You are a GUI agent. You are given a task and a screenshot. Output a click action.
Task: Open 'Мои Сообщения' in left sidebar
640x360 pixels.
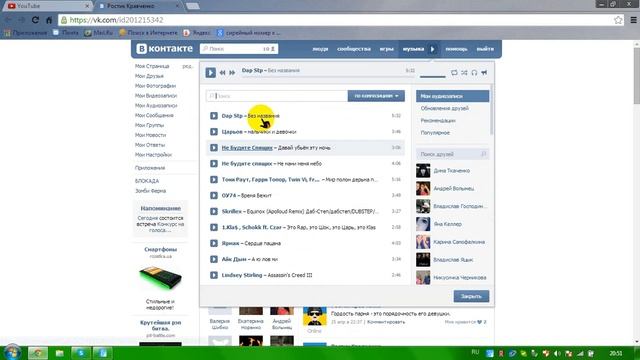(154, 115)
